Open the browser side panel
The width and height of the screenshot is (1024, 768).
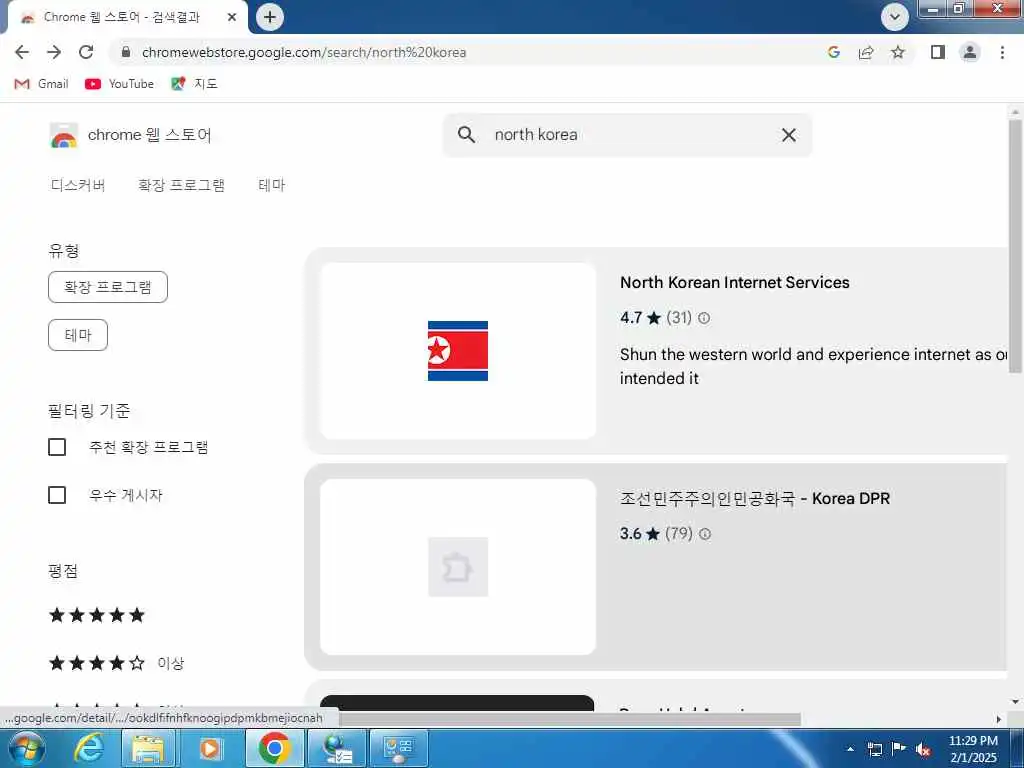tap(938, 52)
